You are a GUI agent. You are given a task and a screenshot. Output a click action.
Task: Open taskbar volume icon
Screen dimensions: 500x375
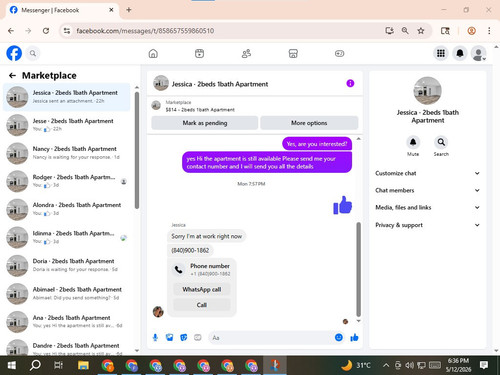409,365
